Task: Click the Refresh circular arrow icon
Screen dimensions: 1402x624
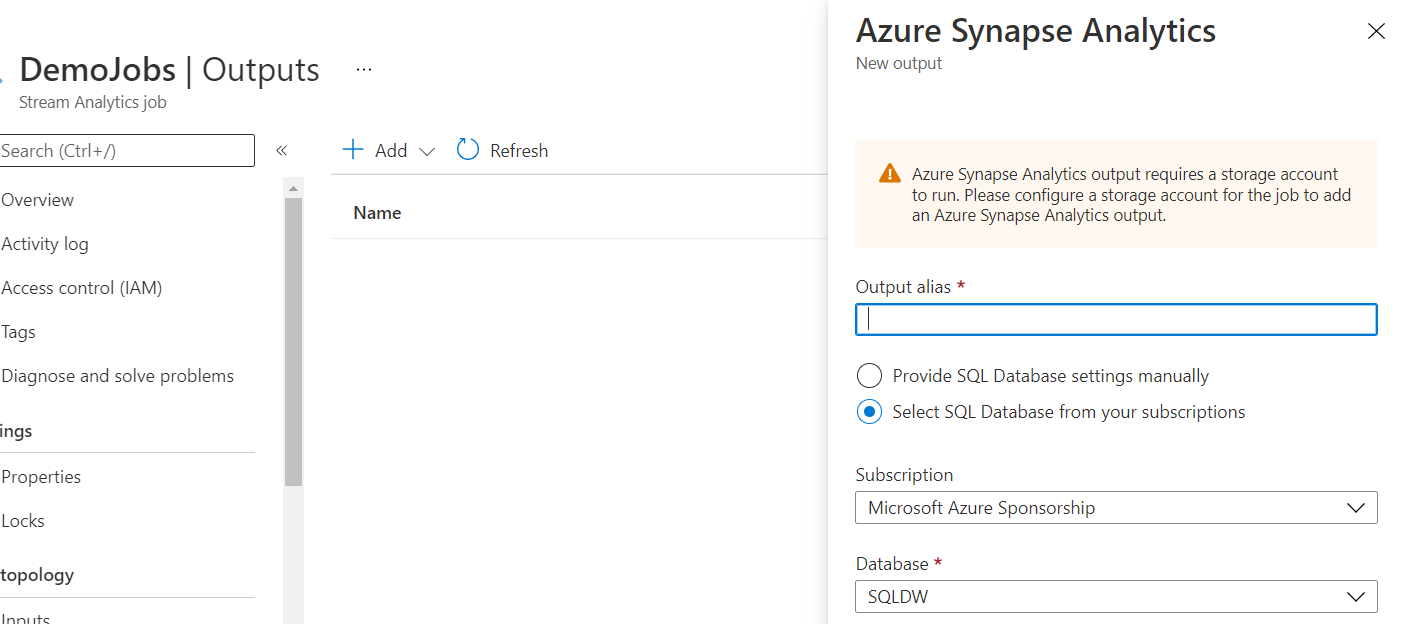Action: pyautogui.click(x=468, y=150)
